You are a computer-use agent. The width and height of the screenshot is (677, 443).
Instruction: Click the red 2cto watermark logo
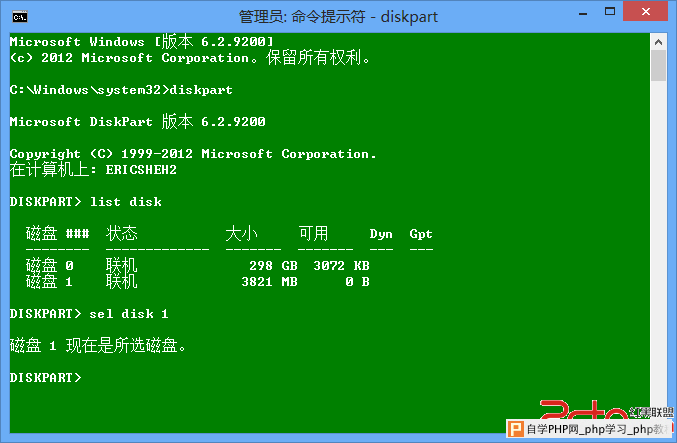[x=583, y=409]
